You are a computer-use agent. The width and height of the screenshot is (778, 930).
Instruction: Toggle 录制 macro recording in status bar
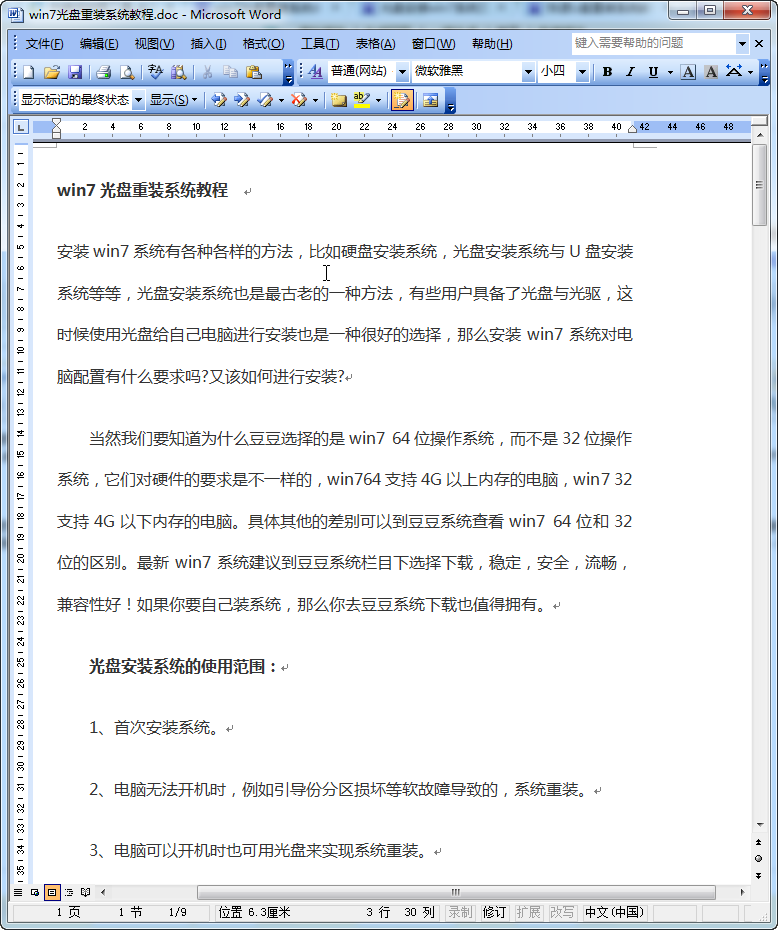point(460,912)
